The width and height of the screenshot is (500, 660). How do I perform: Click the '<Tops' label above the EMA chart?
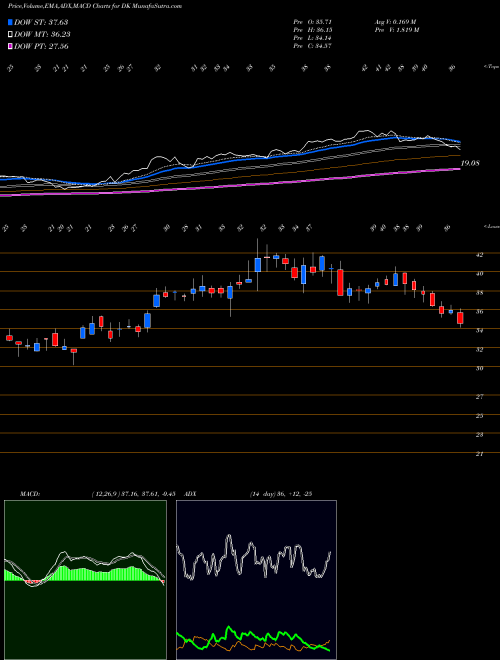tap(491, 67)
